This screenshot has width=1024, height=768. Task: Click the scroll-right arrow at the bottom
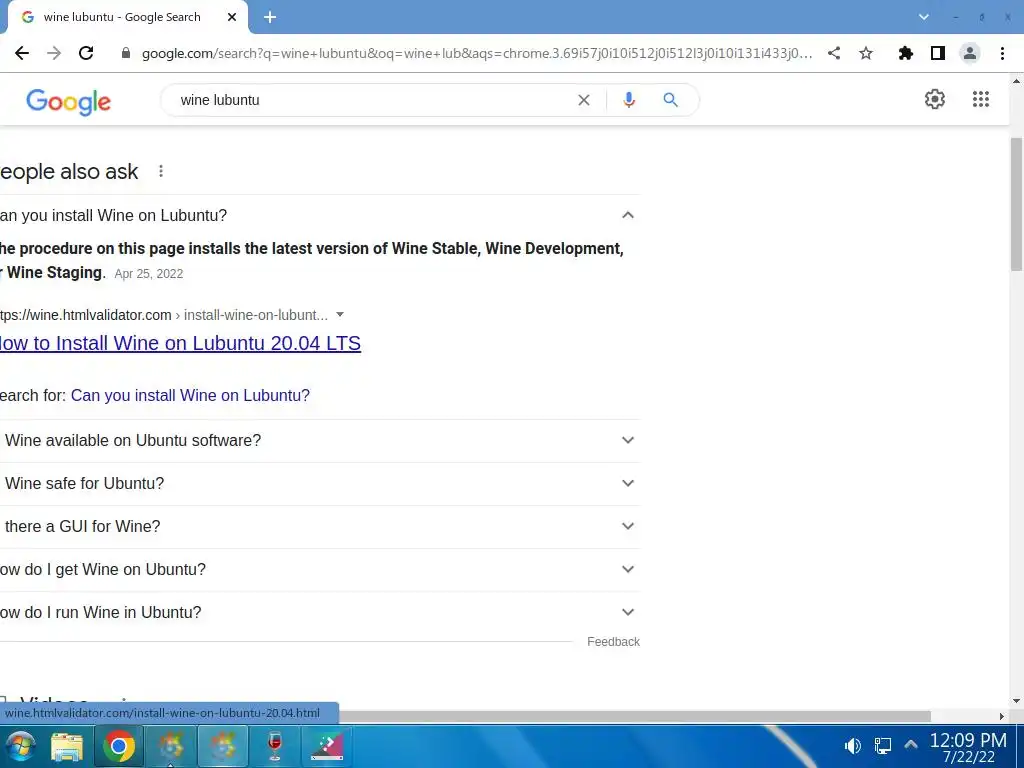(x=1002, y=716)
